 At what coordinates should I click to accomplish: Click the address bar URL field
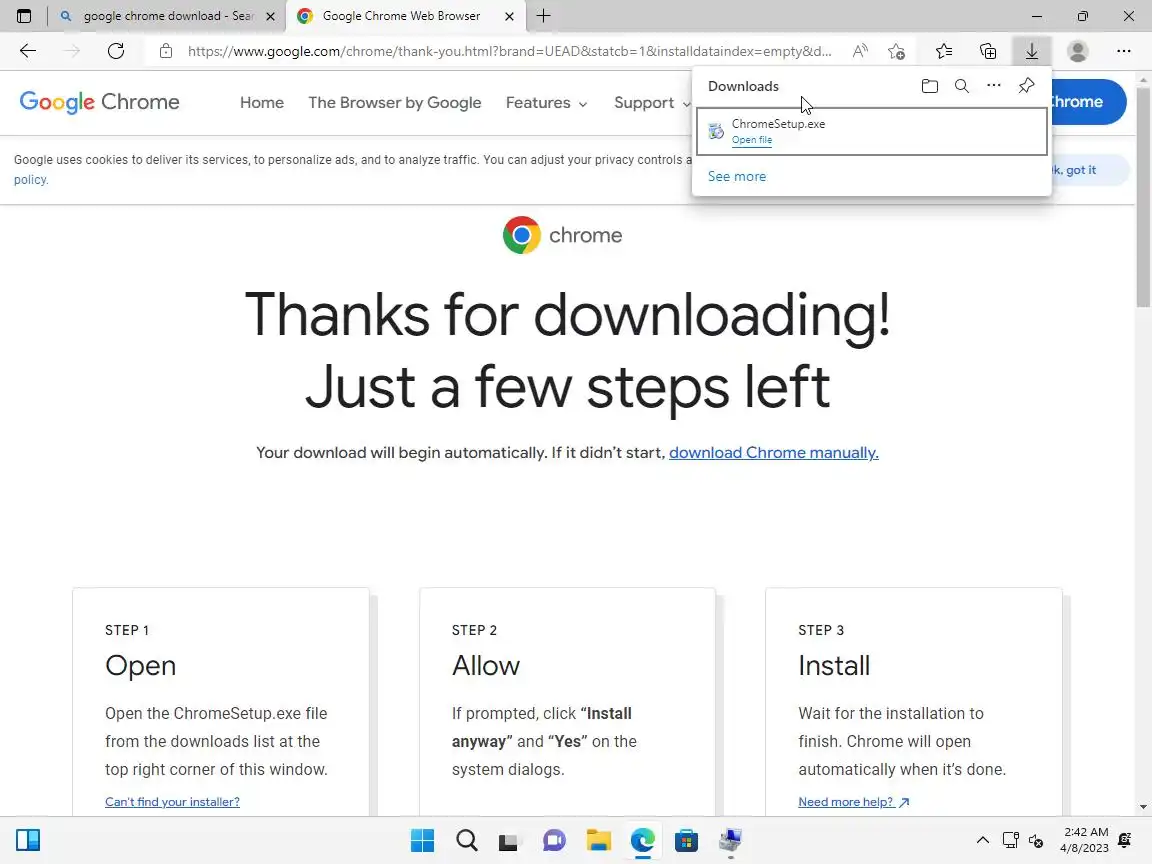(509, 51)
